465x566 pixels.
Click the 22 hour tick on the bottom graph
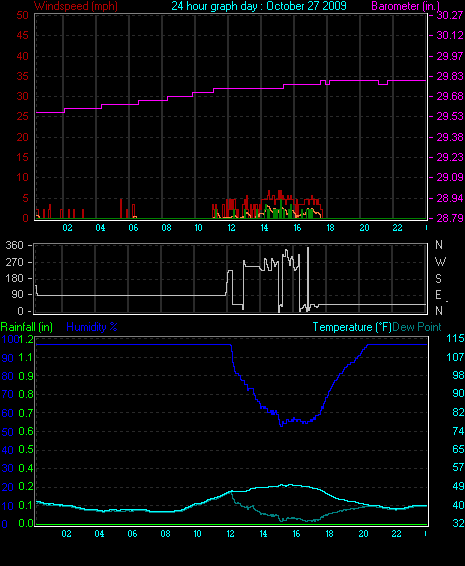point(396,534)
